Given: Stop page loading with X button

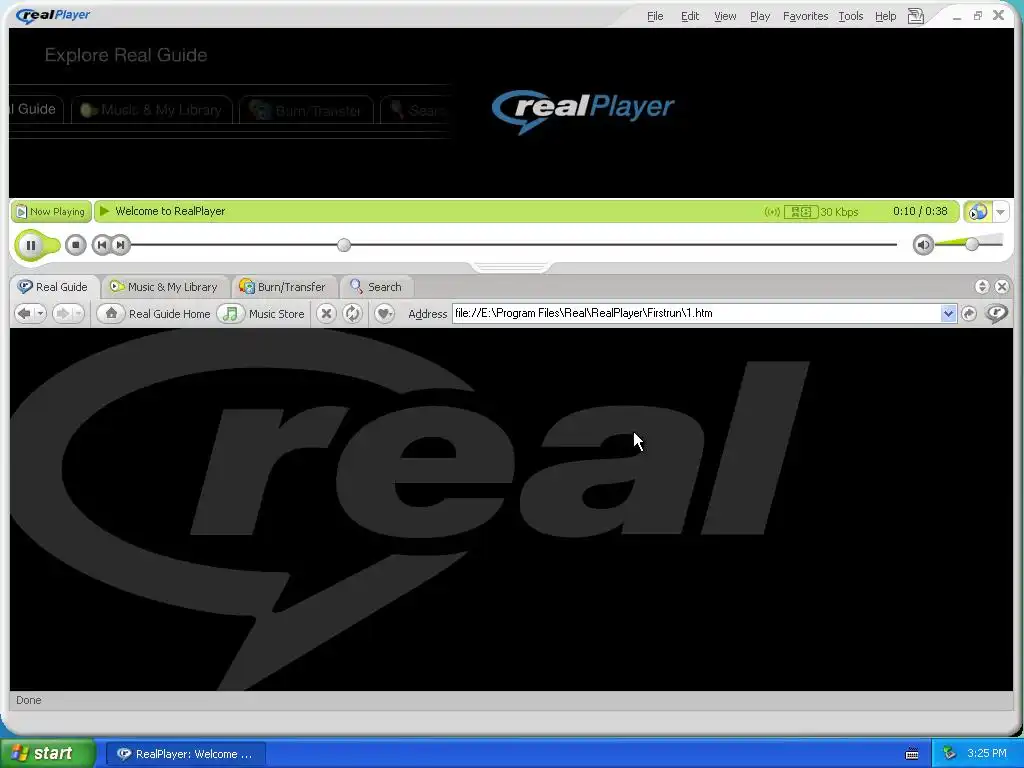Looking at the screenshot, I should click(326, 313).
